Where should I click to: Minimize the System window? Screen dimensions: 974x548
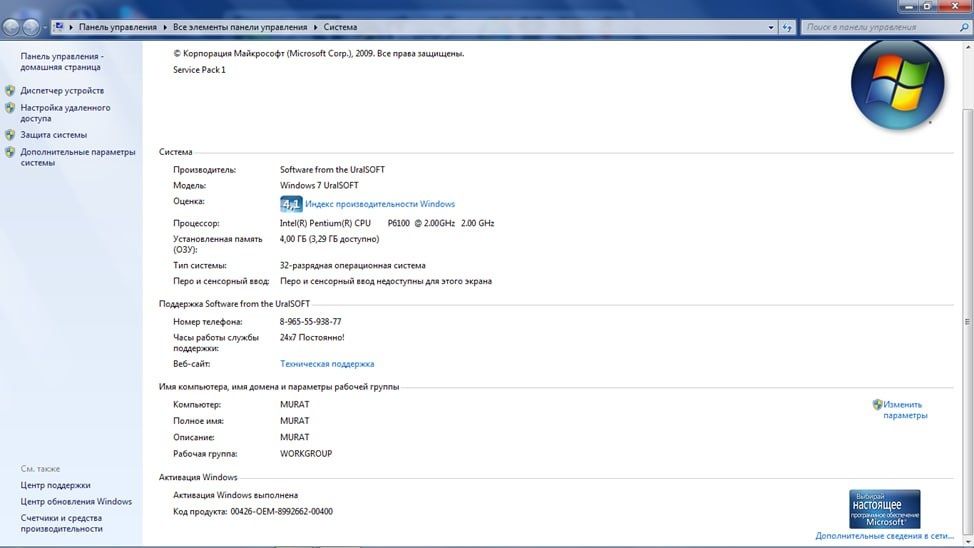[908, 6]
